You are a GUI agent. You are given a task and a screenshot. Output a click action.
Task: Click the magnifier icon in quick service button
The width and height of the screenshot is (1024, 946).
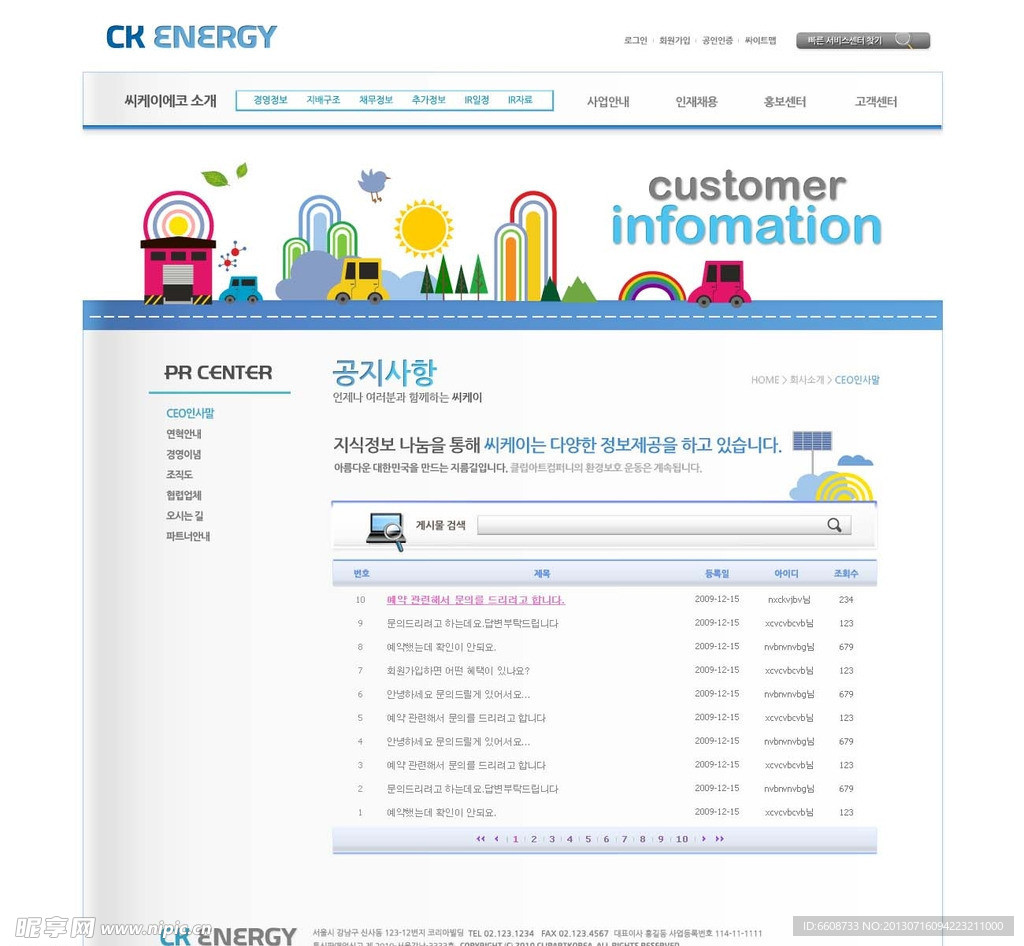pyautogui.click(x=904, y=40)
